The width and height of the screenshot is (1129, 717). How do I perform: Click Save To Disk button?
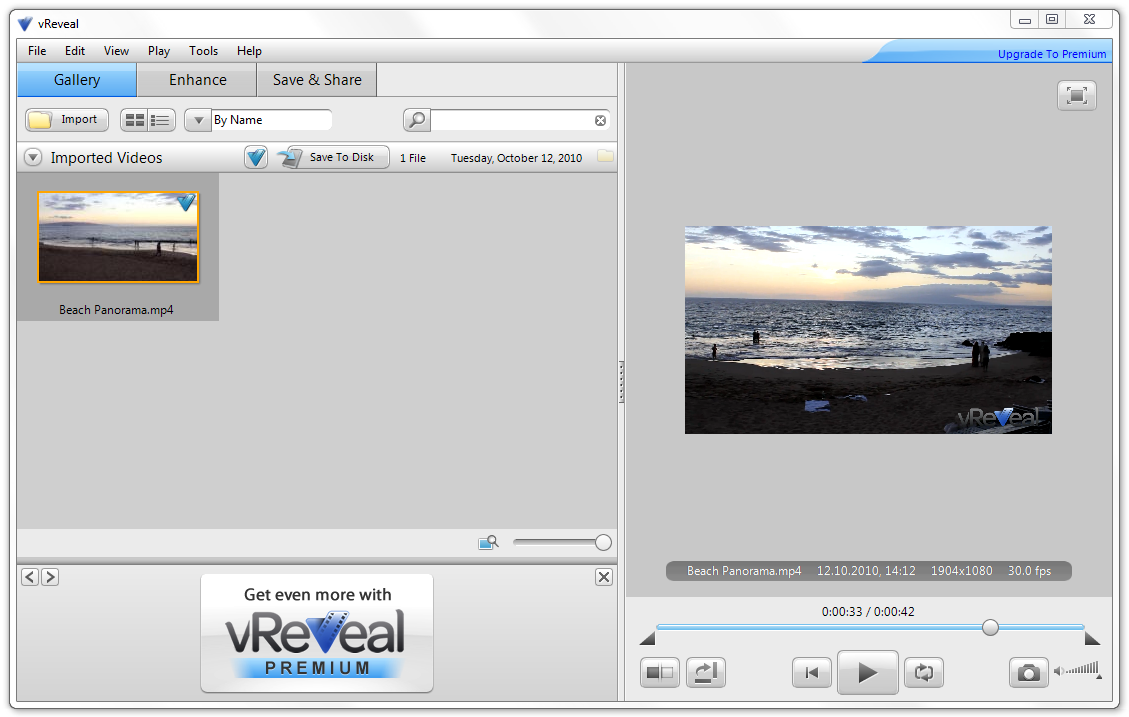tap(333, 157)
